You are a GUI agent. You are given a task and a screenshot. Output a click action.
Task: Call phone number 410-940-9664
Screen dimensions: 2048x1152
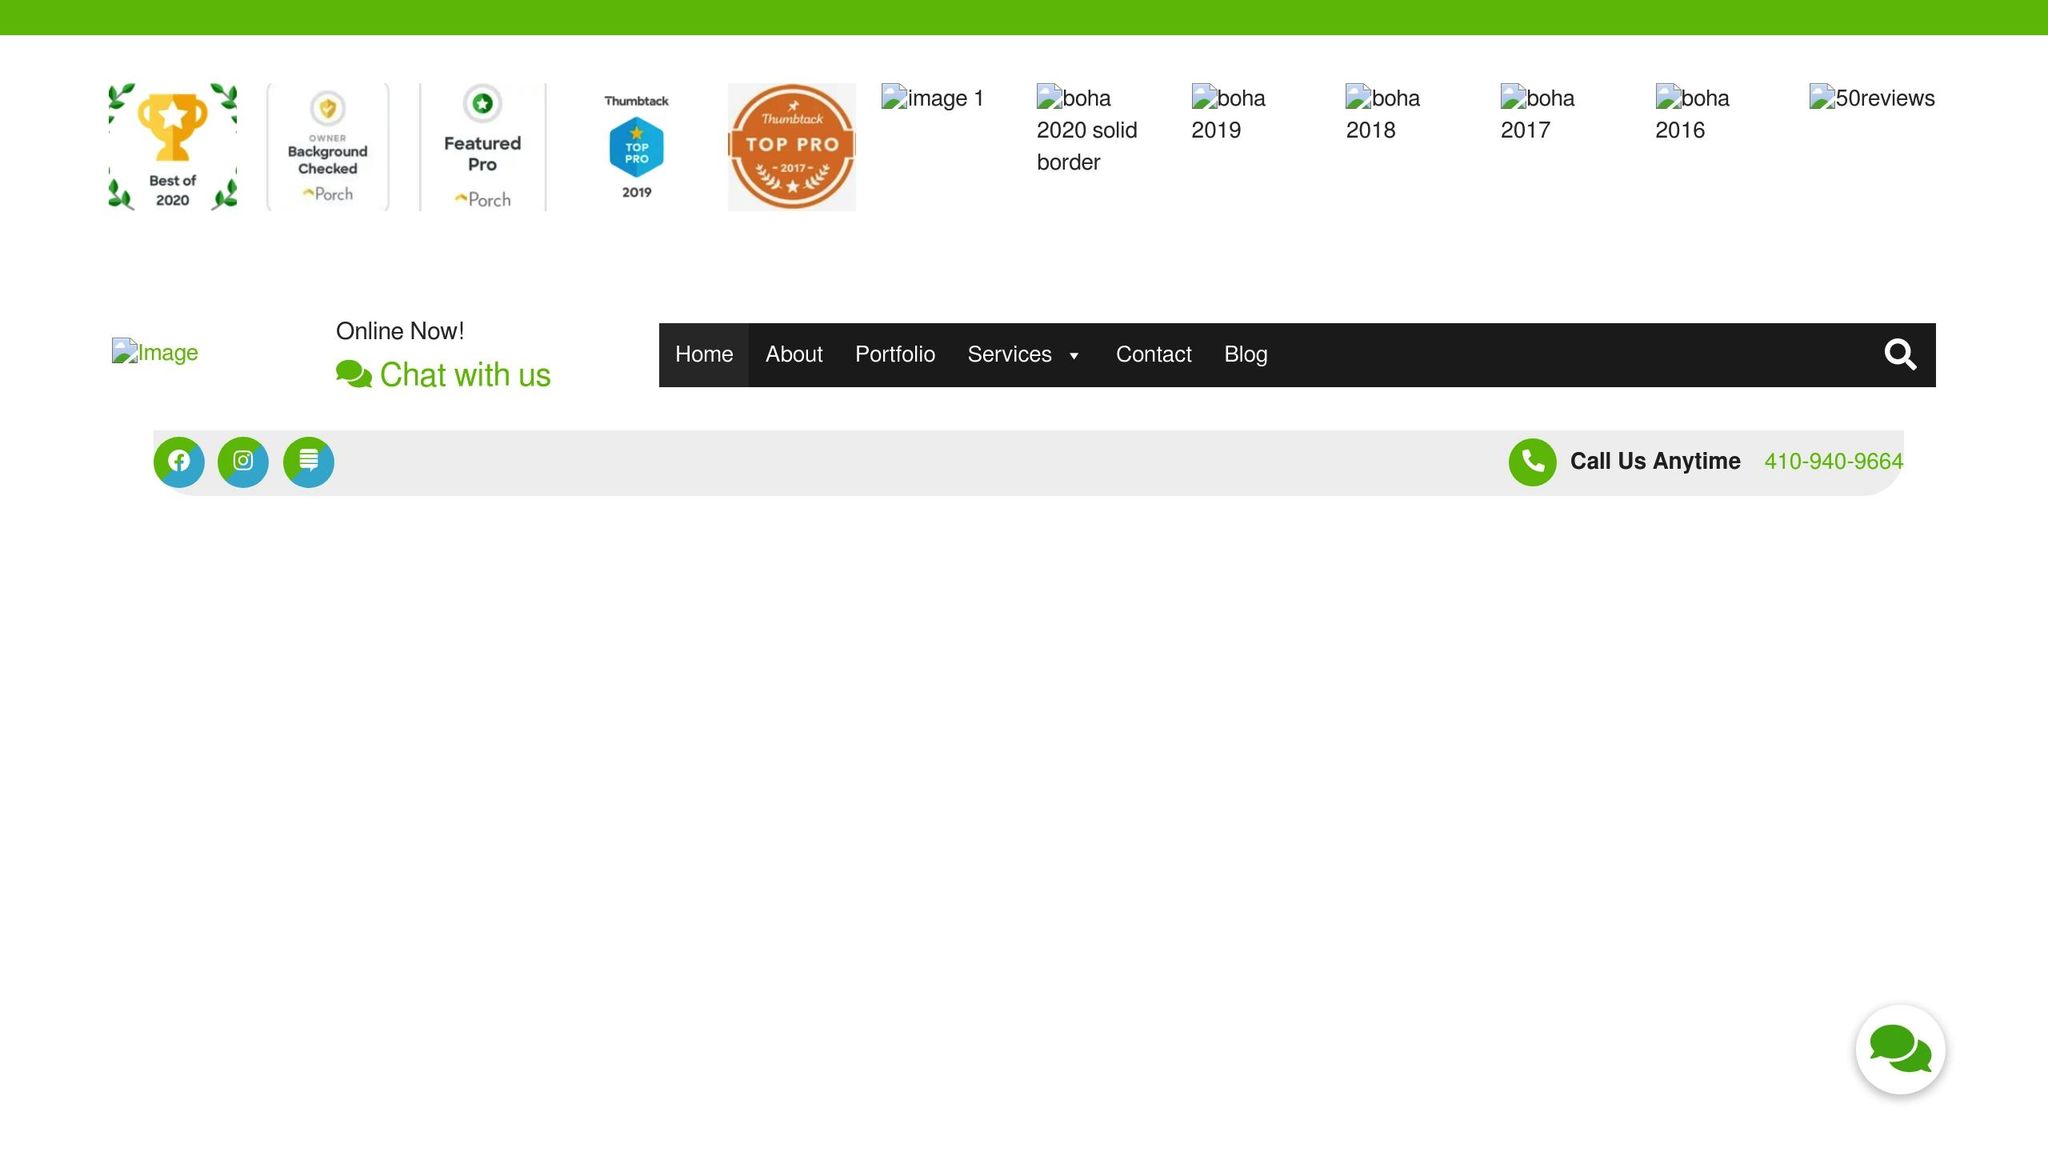coord(1833,462)
